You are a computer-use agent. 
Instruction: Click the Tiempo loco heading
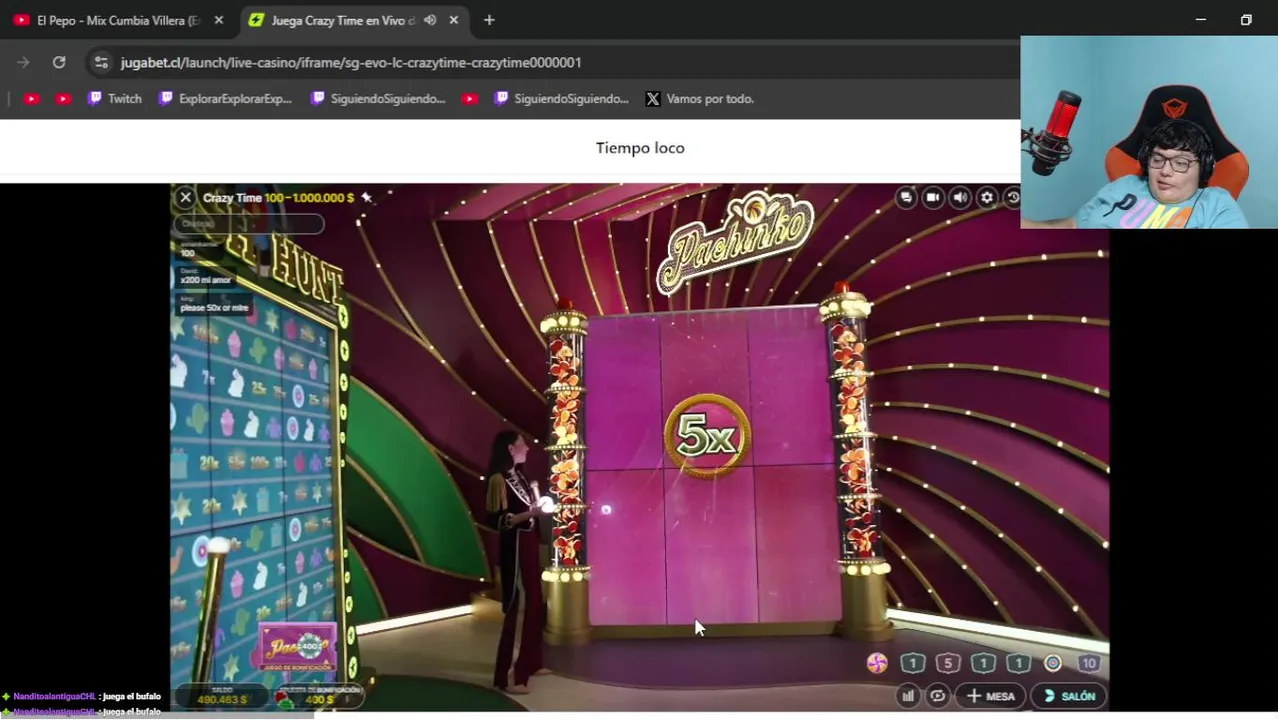click(640, 148)
